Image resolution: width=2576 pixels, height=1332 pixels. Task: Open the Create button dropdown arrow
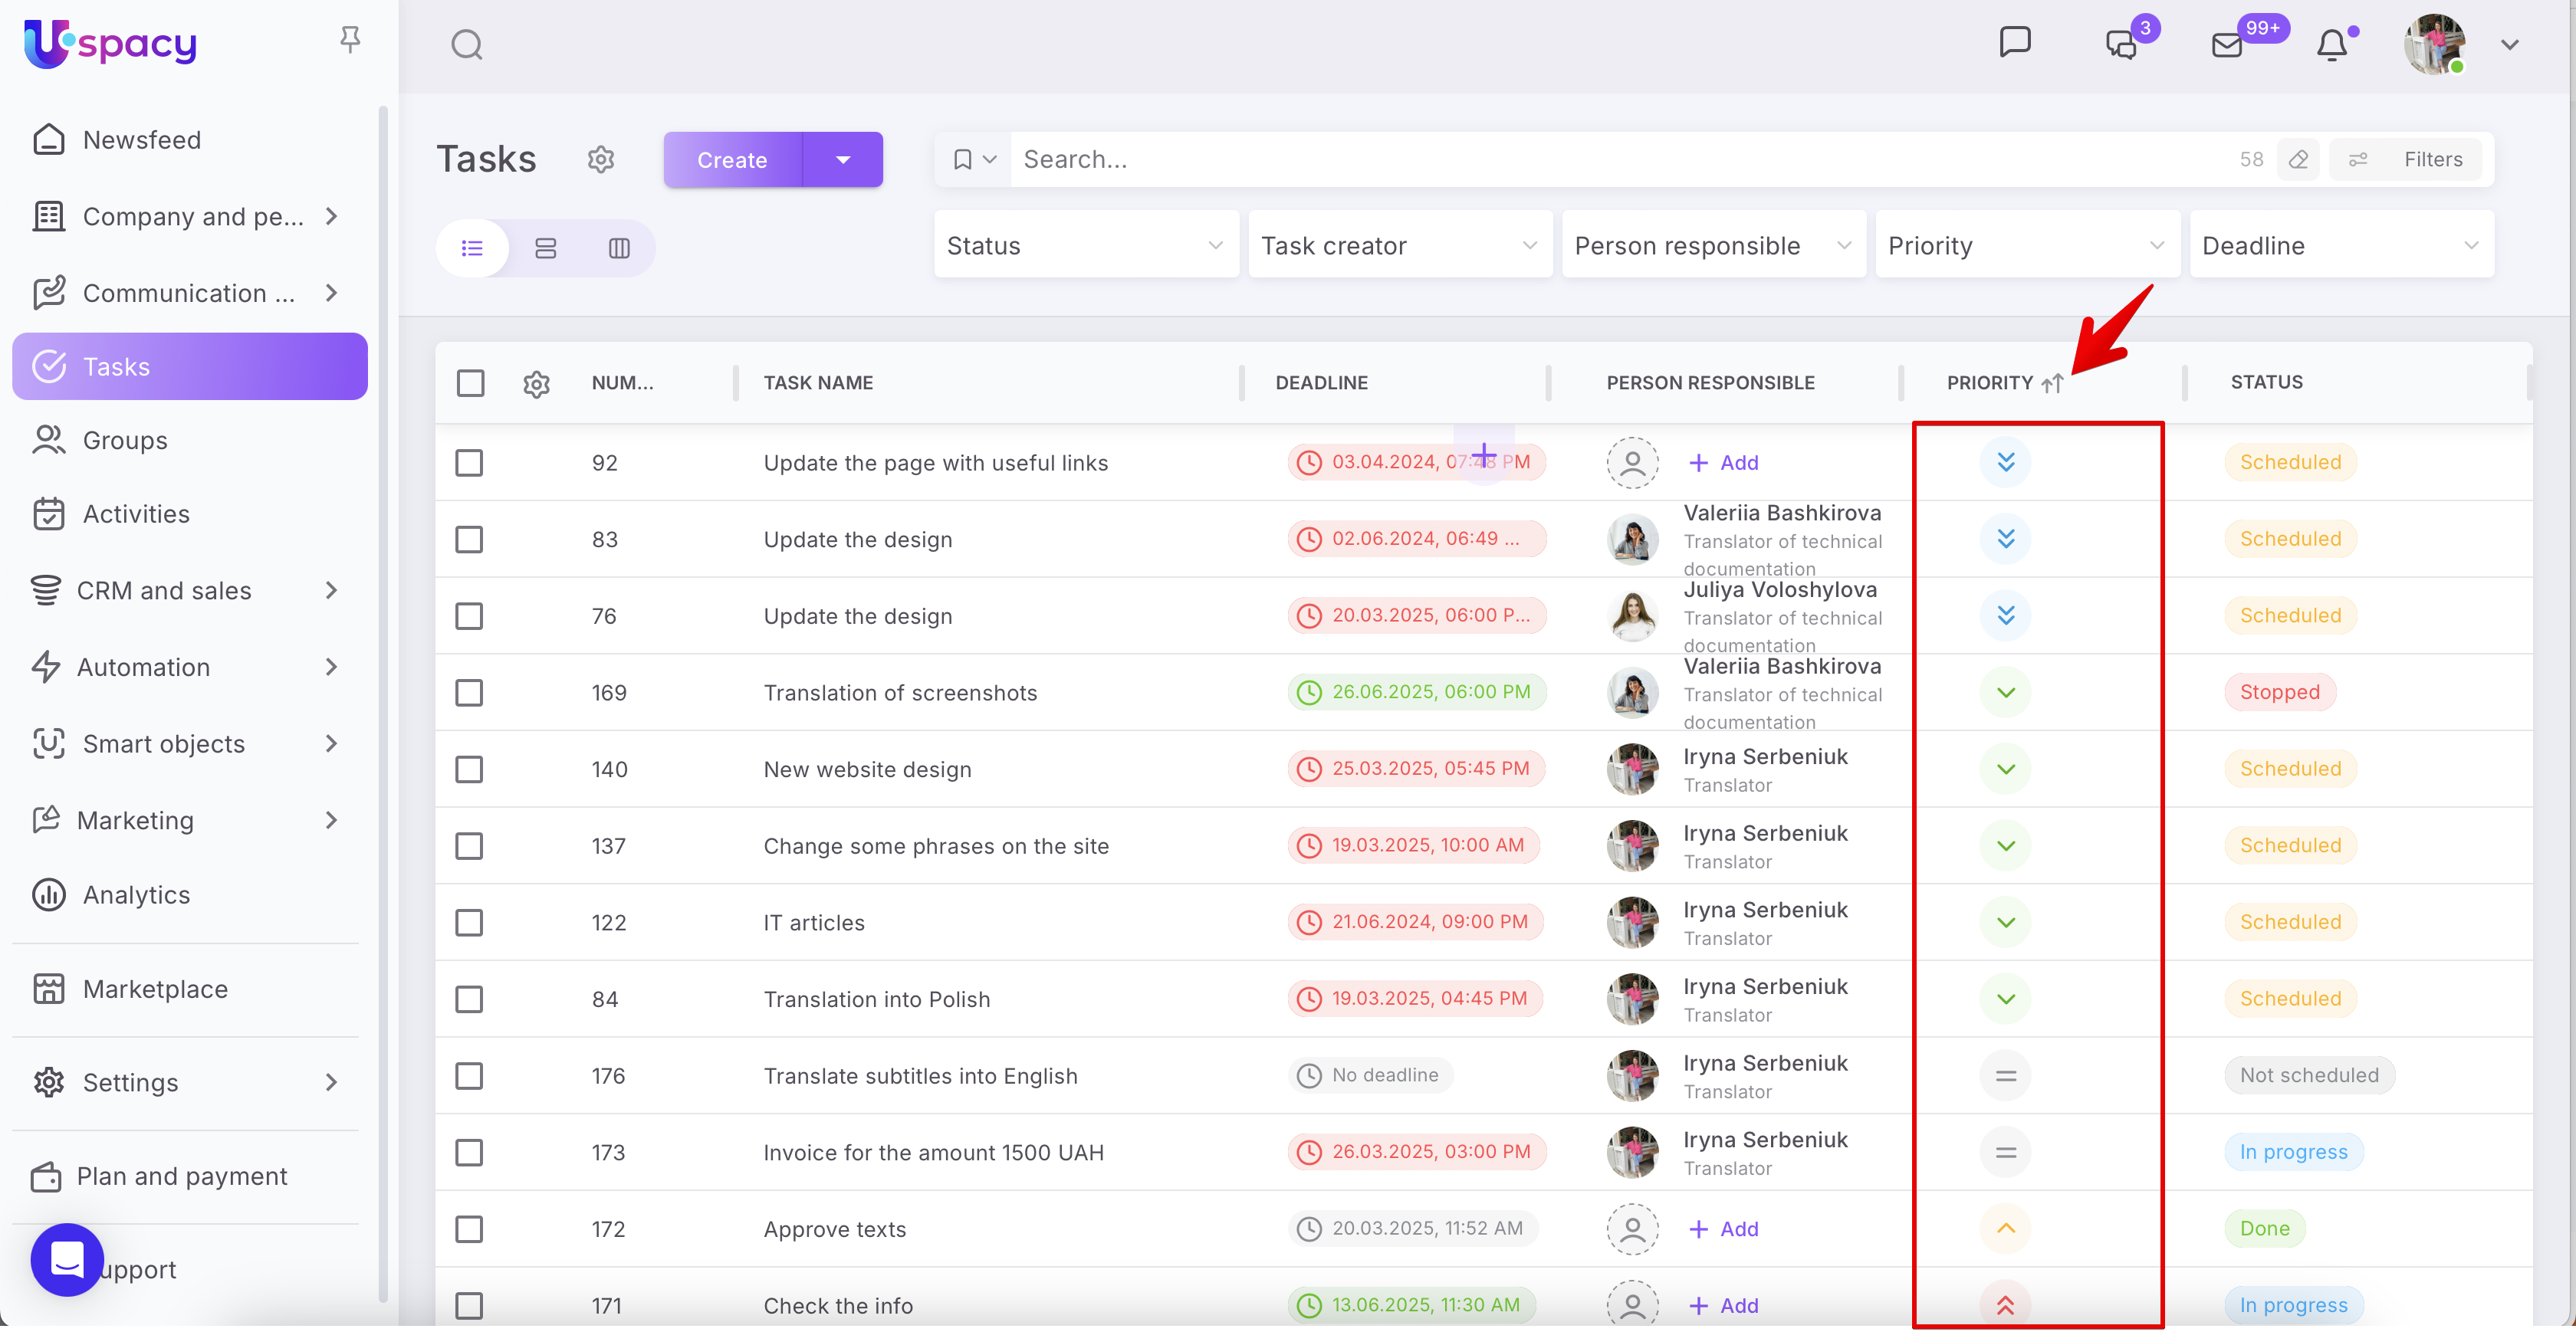coord(843,160)
